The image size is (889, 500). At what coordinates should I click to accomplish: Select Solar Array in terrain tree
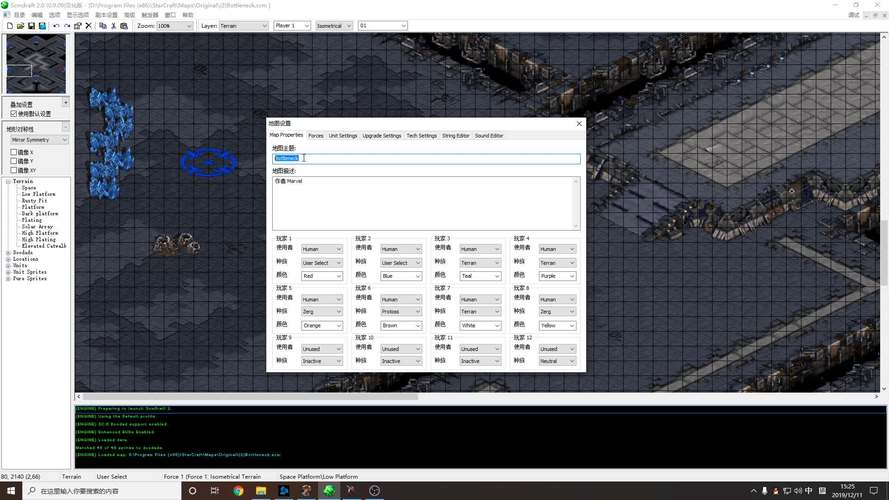tap(37, 227)
